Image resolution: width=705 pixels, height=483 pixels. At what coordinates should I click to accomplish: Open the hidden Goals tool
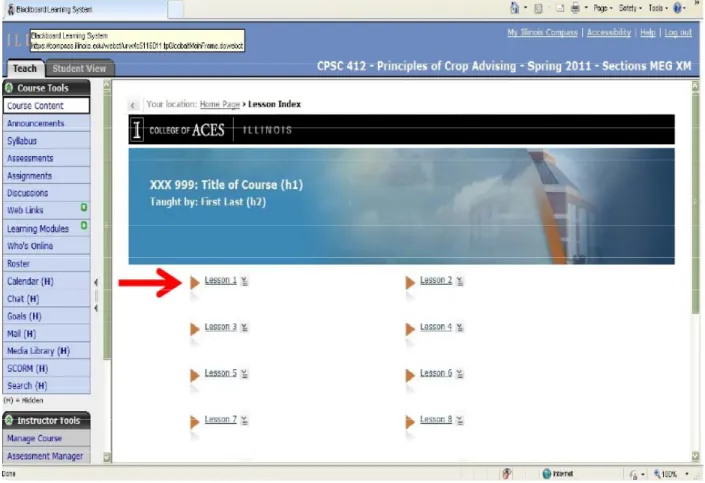[x=46, y=316]
